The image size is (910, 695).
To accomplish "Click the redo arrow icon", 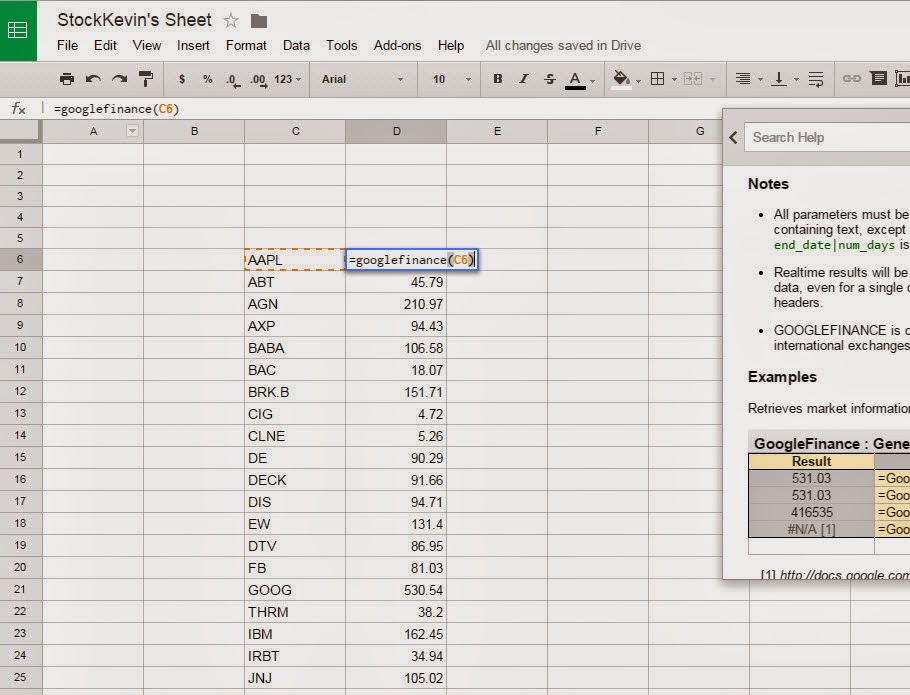I will pyautogui.click(x=119, y=79).
